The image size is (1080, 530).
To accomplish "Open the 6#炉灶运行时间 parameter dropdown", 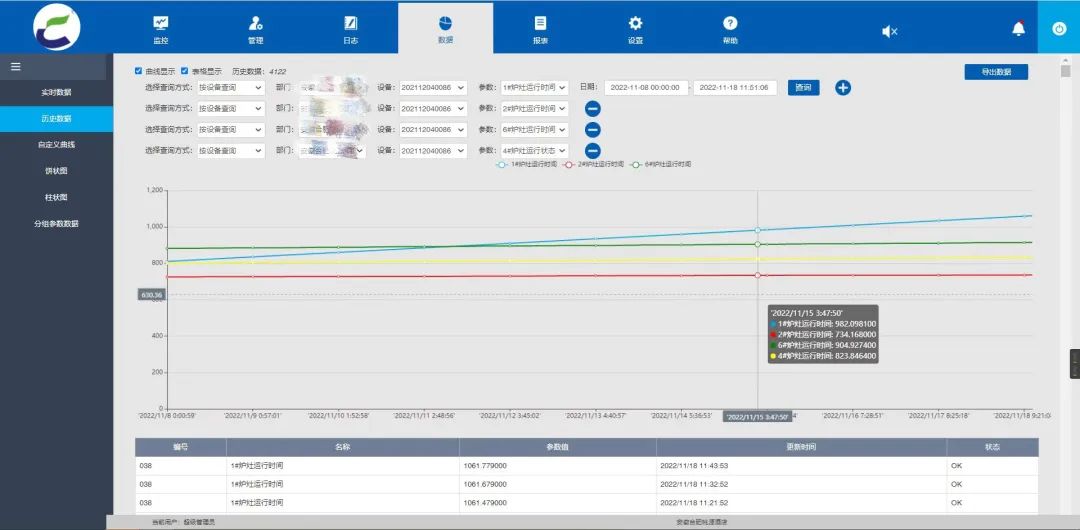I will (534, 130).
